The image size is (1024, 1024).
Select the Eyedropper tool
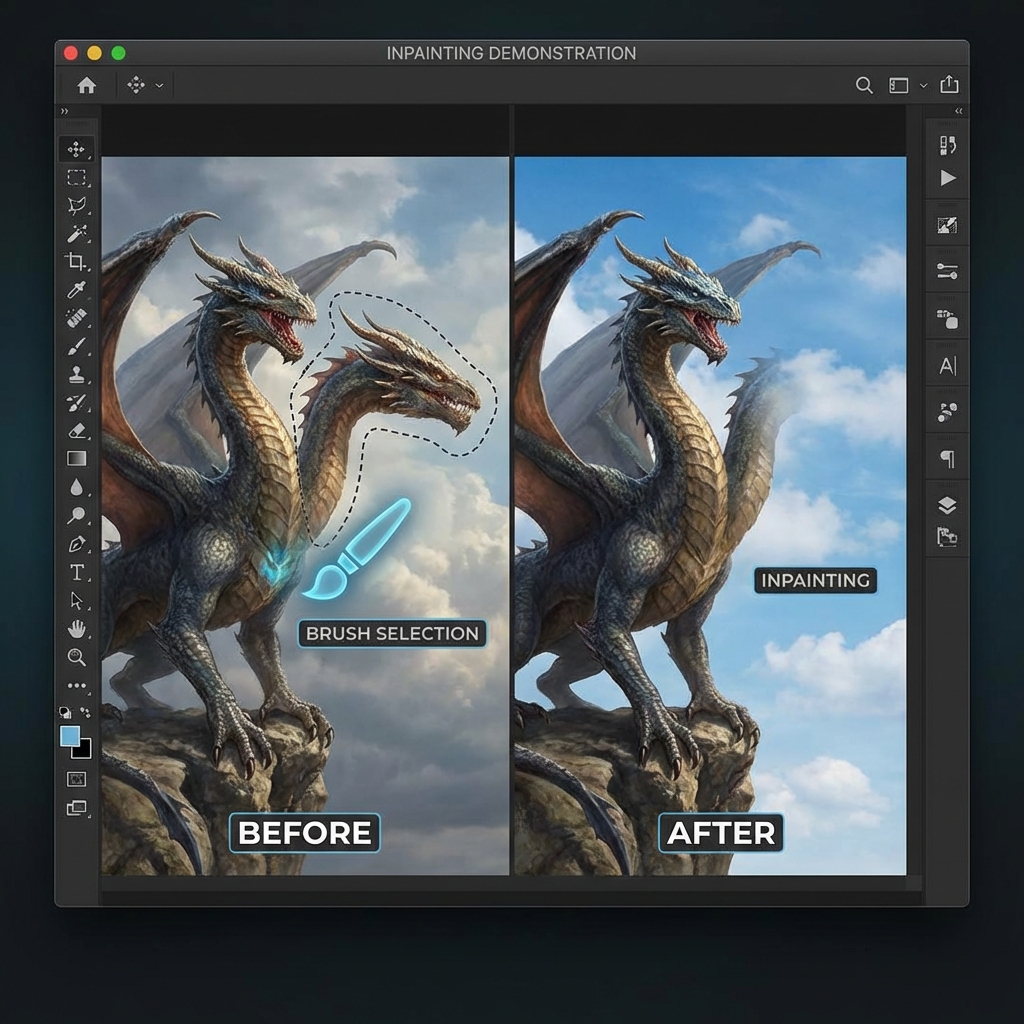(x=76, y=290)
